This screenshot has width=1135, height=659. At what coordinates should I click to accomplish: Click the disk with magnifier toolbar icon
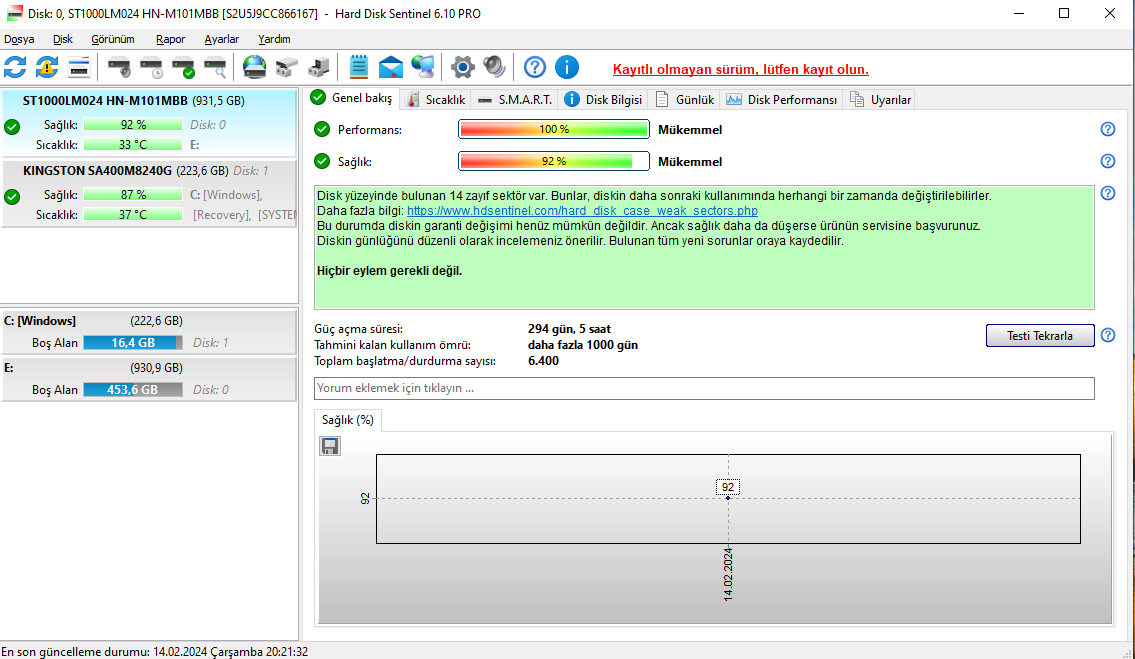[x=215, y=67]
